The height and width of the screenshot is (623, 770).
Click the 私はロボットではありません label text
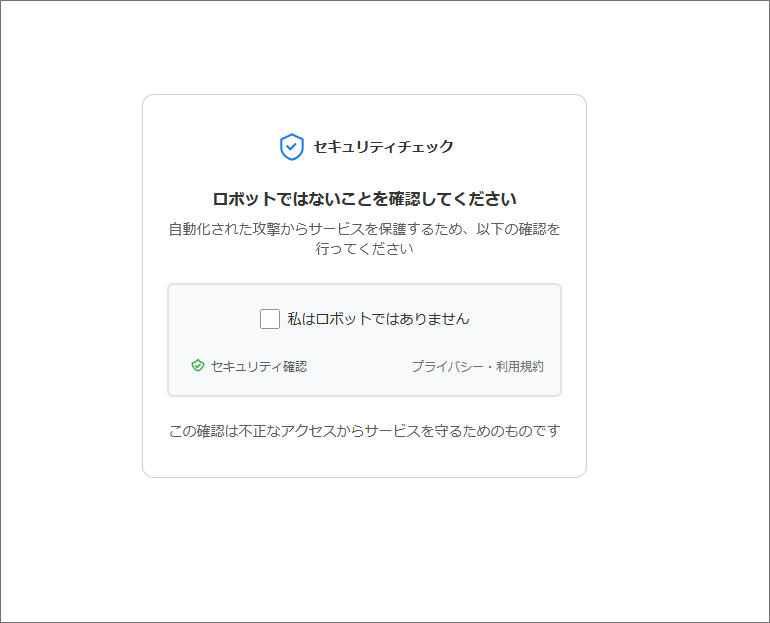click(x=378, y=319)
